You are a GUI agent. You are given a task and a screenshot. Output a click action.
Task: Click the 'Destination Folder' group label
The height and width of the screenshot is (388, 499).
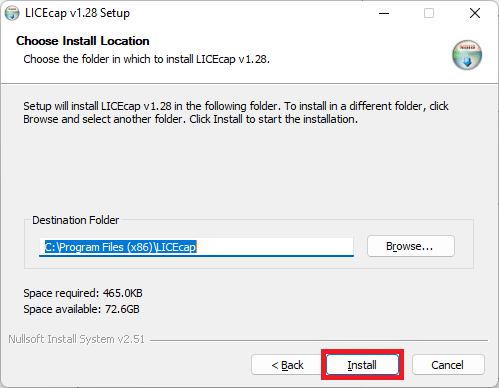(x=75, y=220)
